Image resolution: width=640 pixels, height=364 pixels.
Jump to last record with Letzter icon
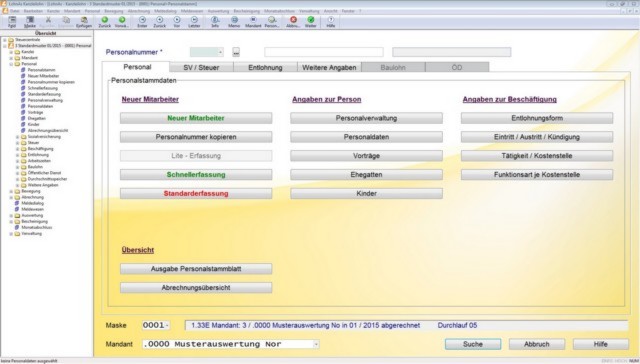click(x=194, y=21)
